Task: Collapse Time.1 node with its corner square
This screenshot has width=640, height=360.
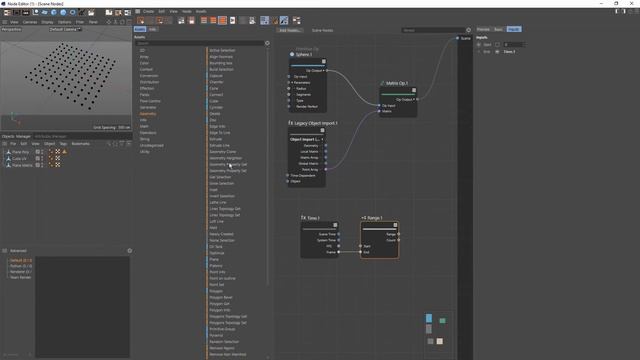Action: click(335, 225)
